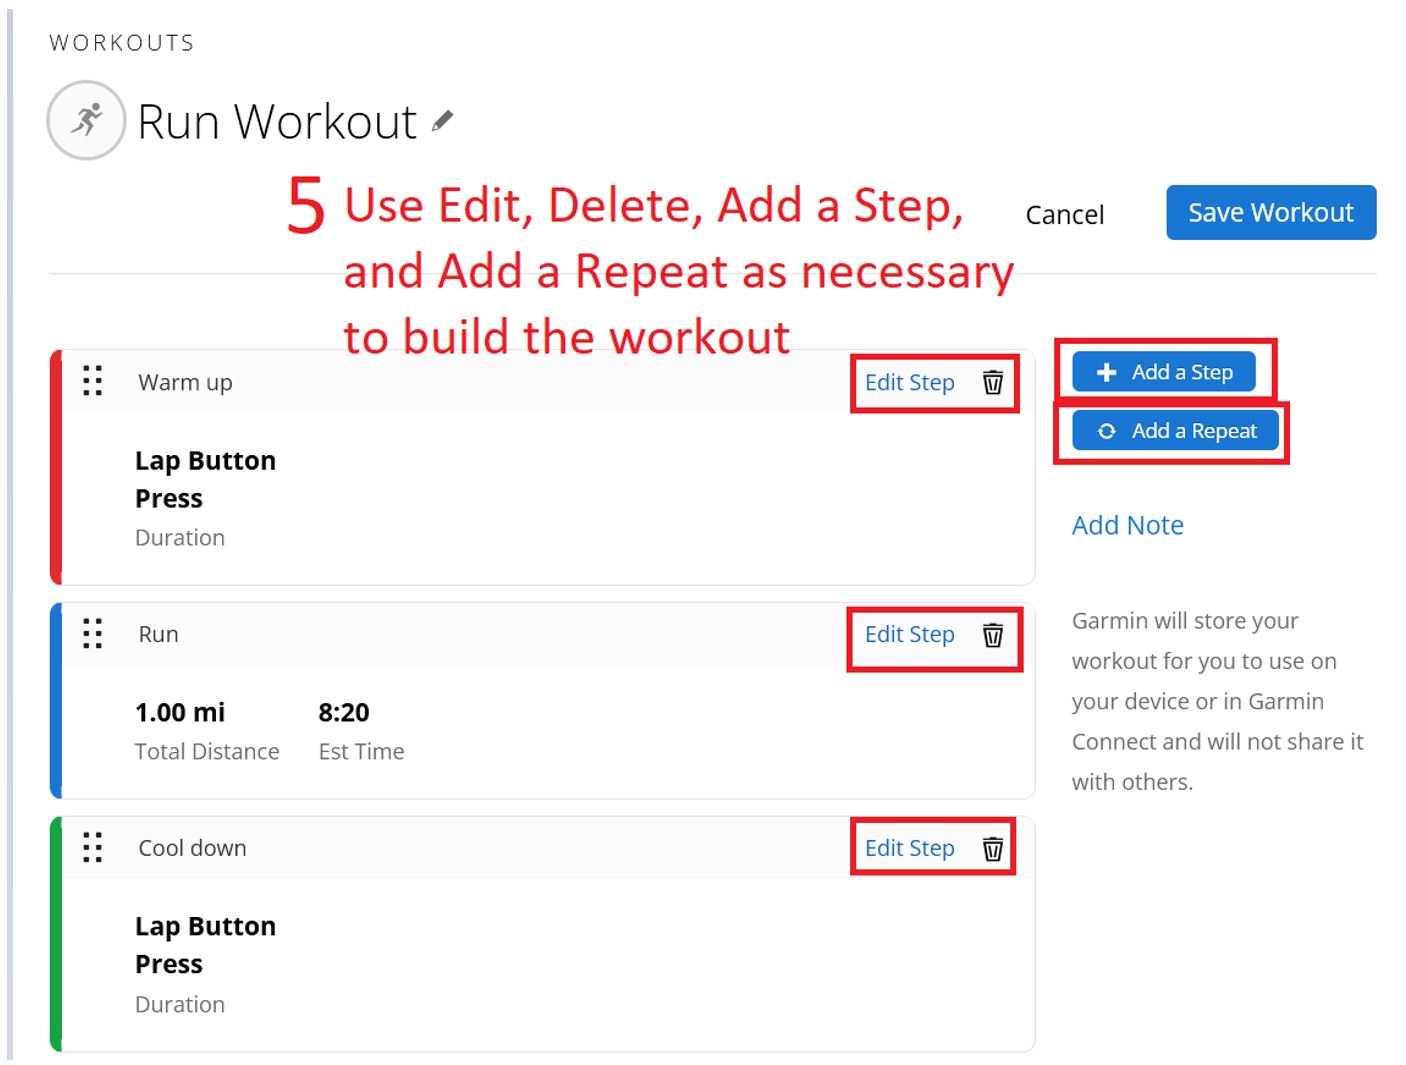1406x1065 pixels.
Task: Click the Run step drag handle dots
Action: pos(92,633)
